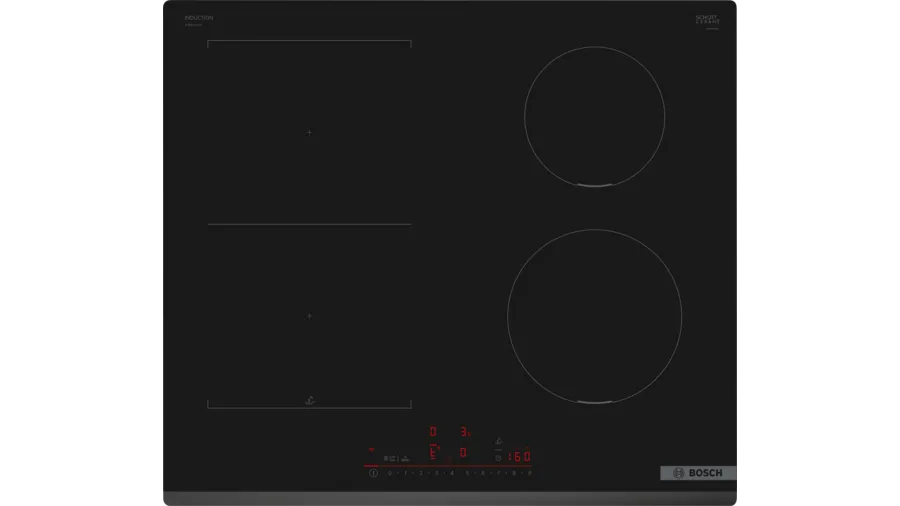Image resolution: width=900 pixels, height=506 pixels.
Task: Set power level to 0 on slider
Action: click(x=389, y=472)
